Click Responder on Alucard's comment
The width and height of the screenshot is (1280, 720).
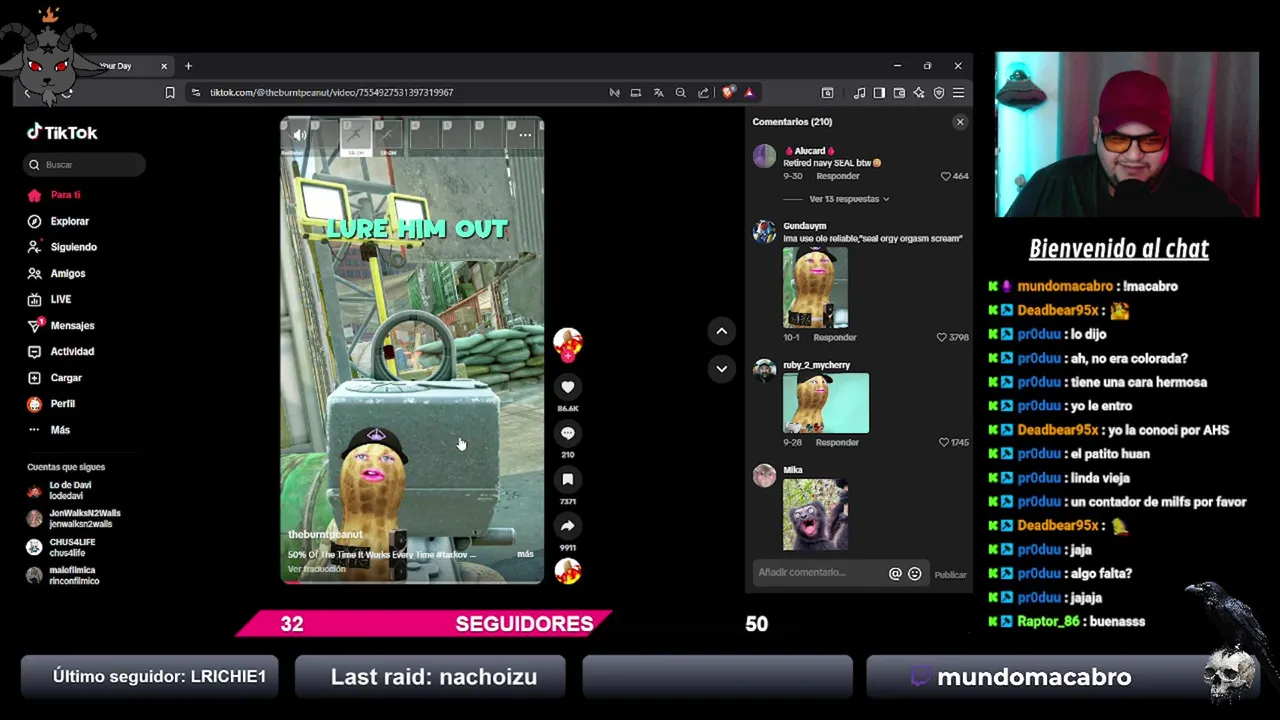838,176
